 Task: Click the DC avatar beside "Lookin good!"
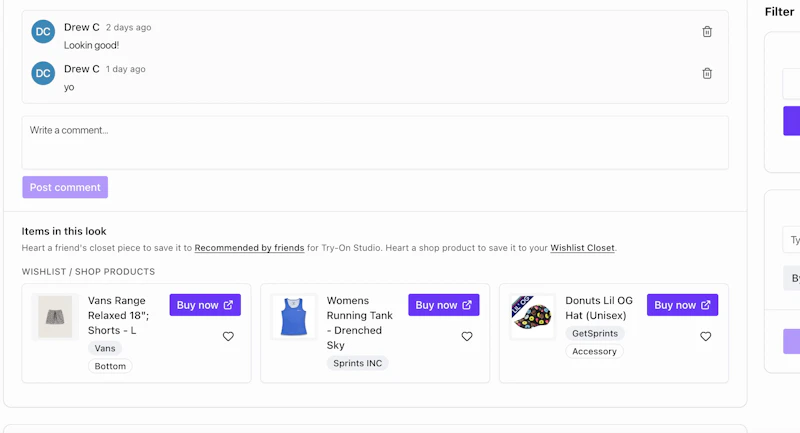click(43, 32)
